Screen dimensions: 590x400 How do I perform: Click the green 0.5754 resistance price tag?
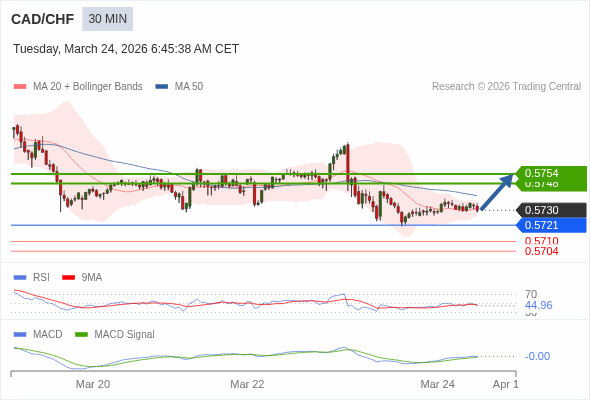point(551,173)
